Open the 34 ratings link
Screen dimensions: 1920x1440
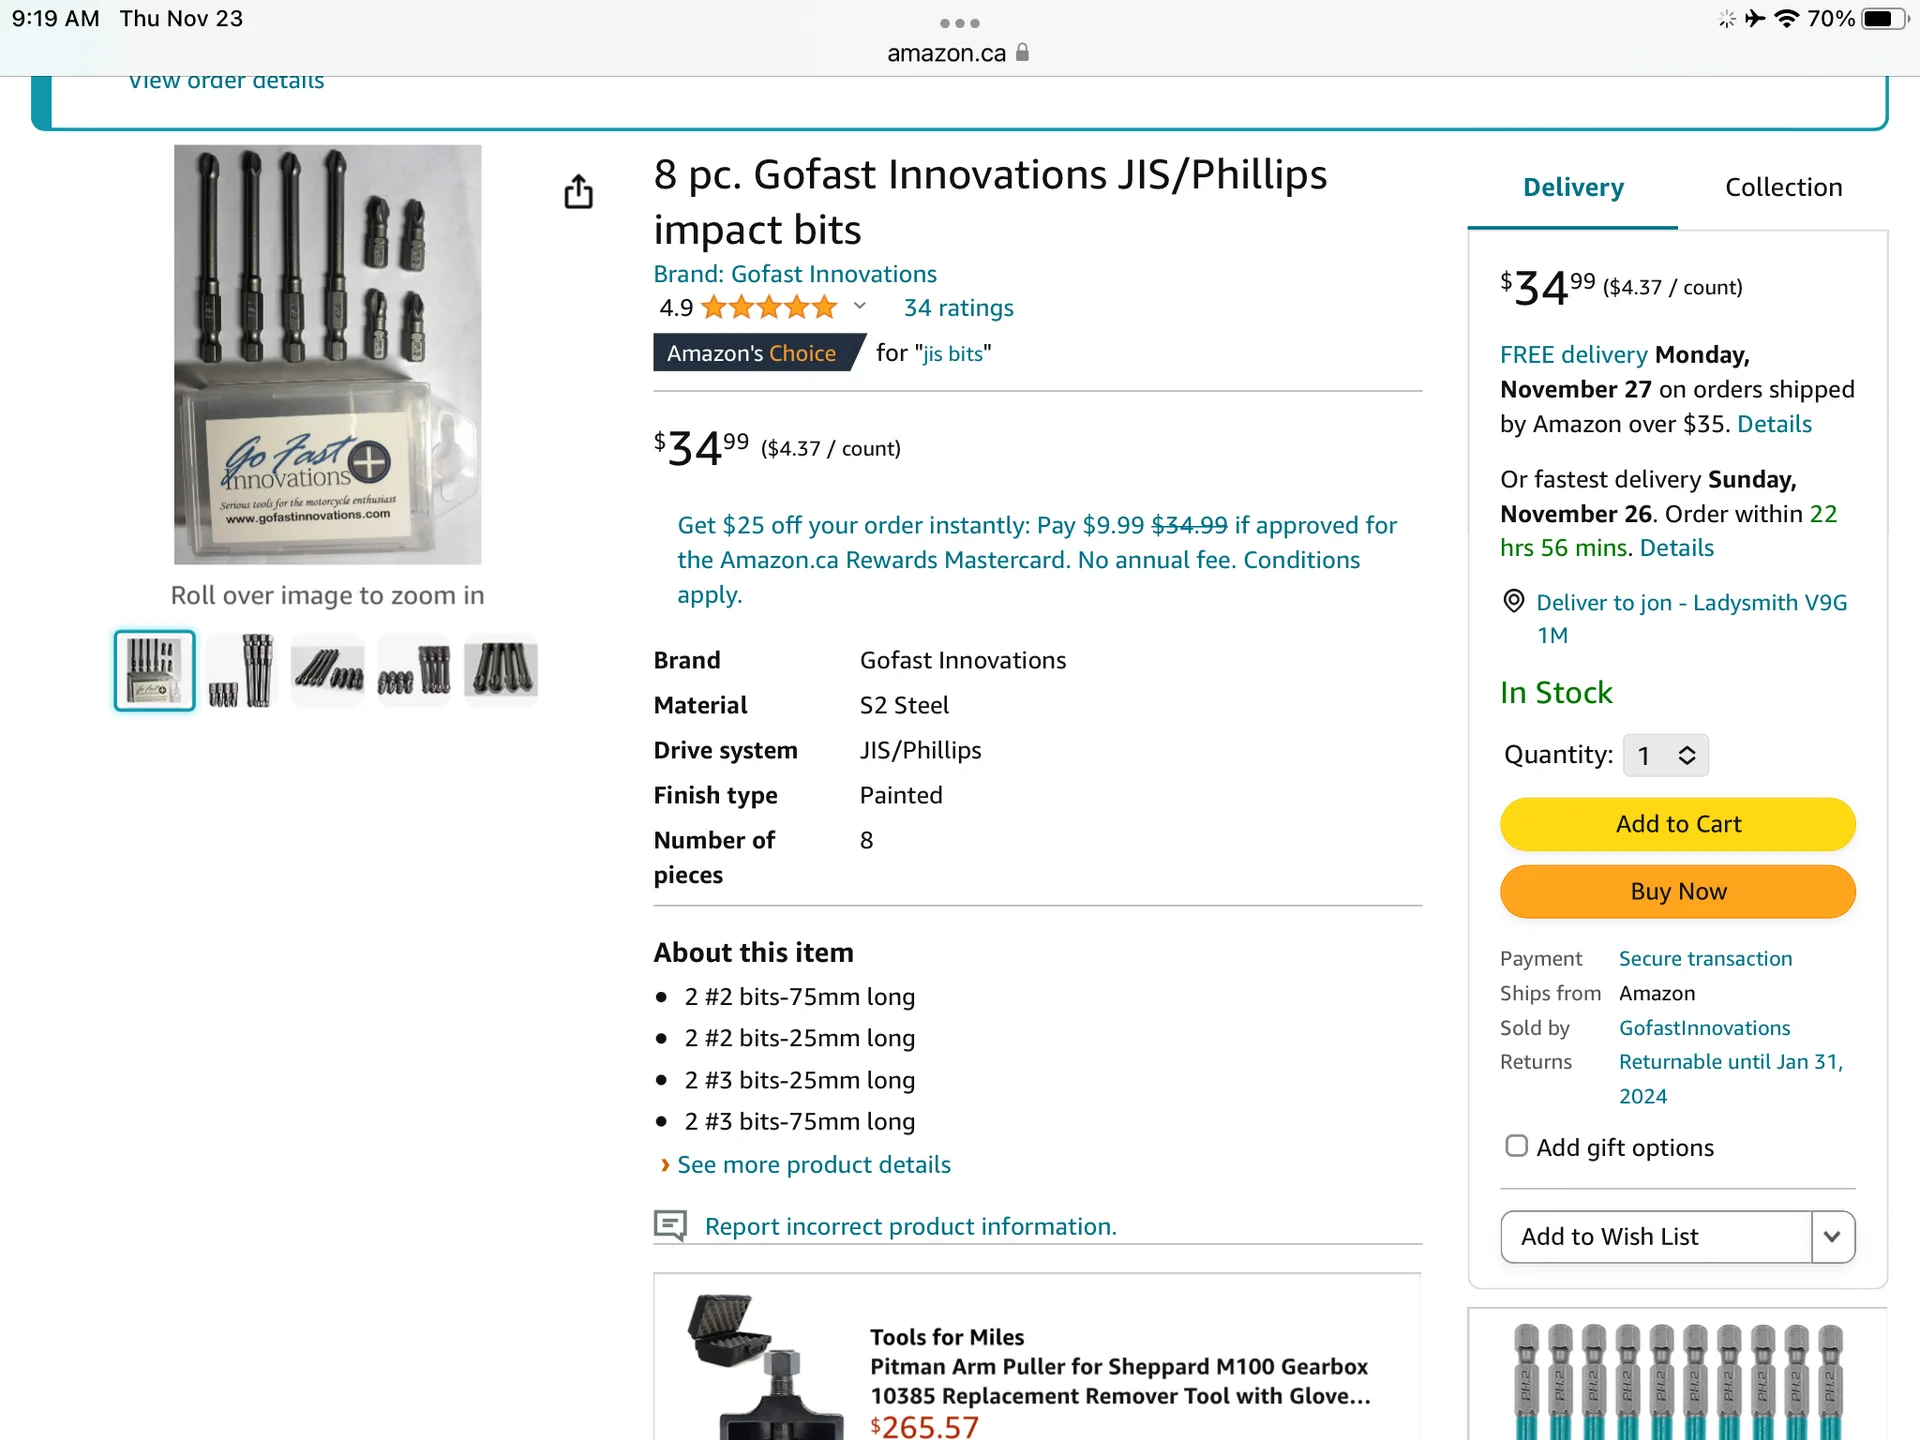pos(958,308)
